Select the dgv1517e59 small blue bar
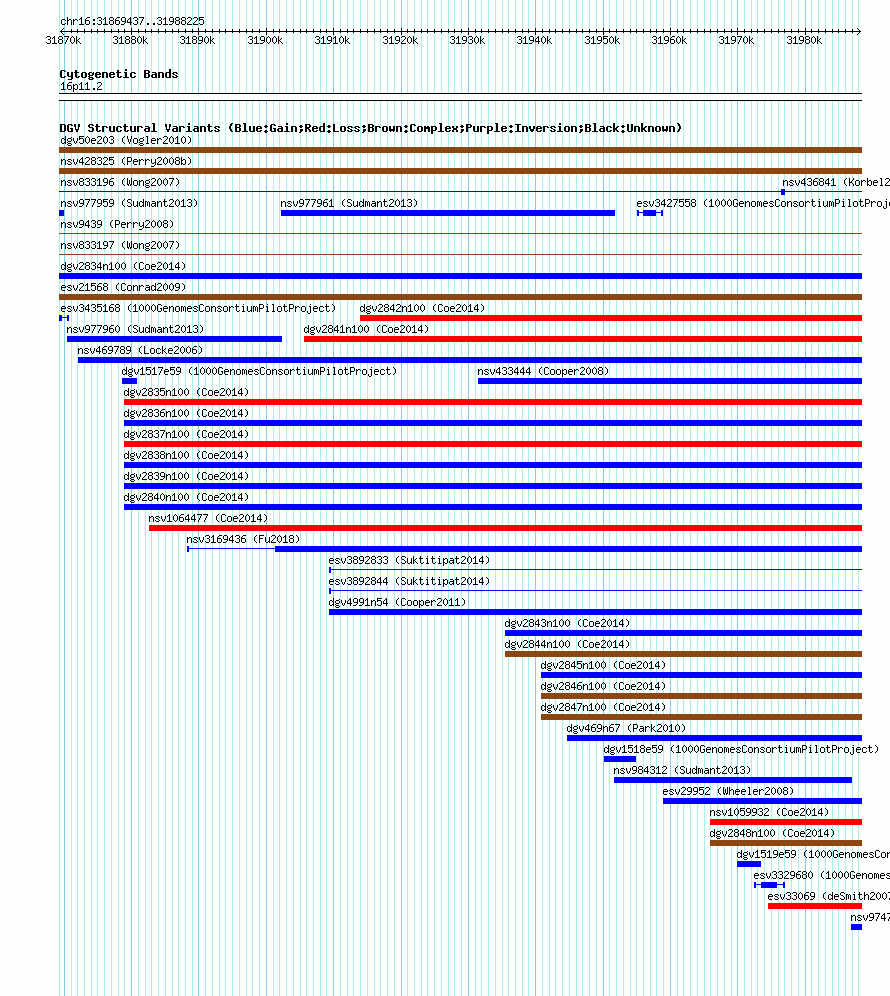The height and width of the screenshot is (996, 890). [130, 381]
